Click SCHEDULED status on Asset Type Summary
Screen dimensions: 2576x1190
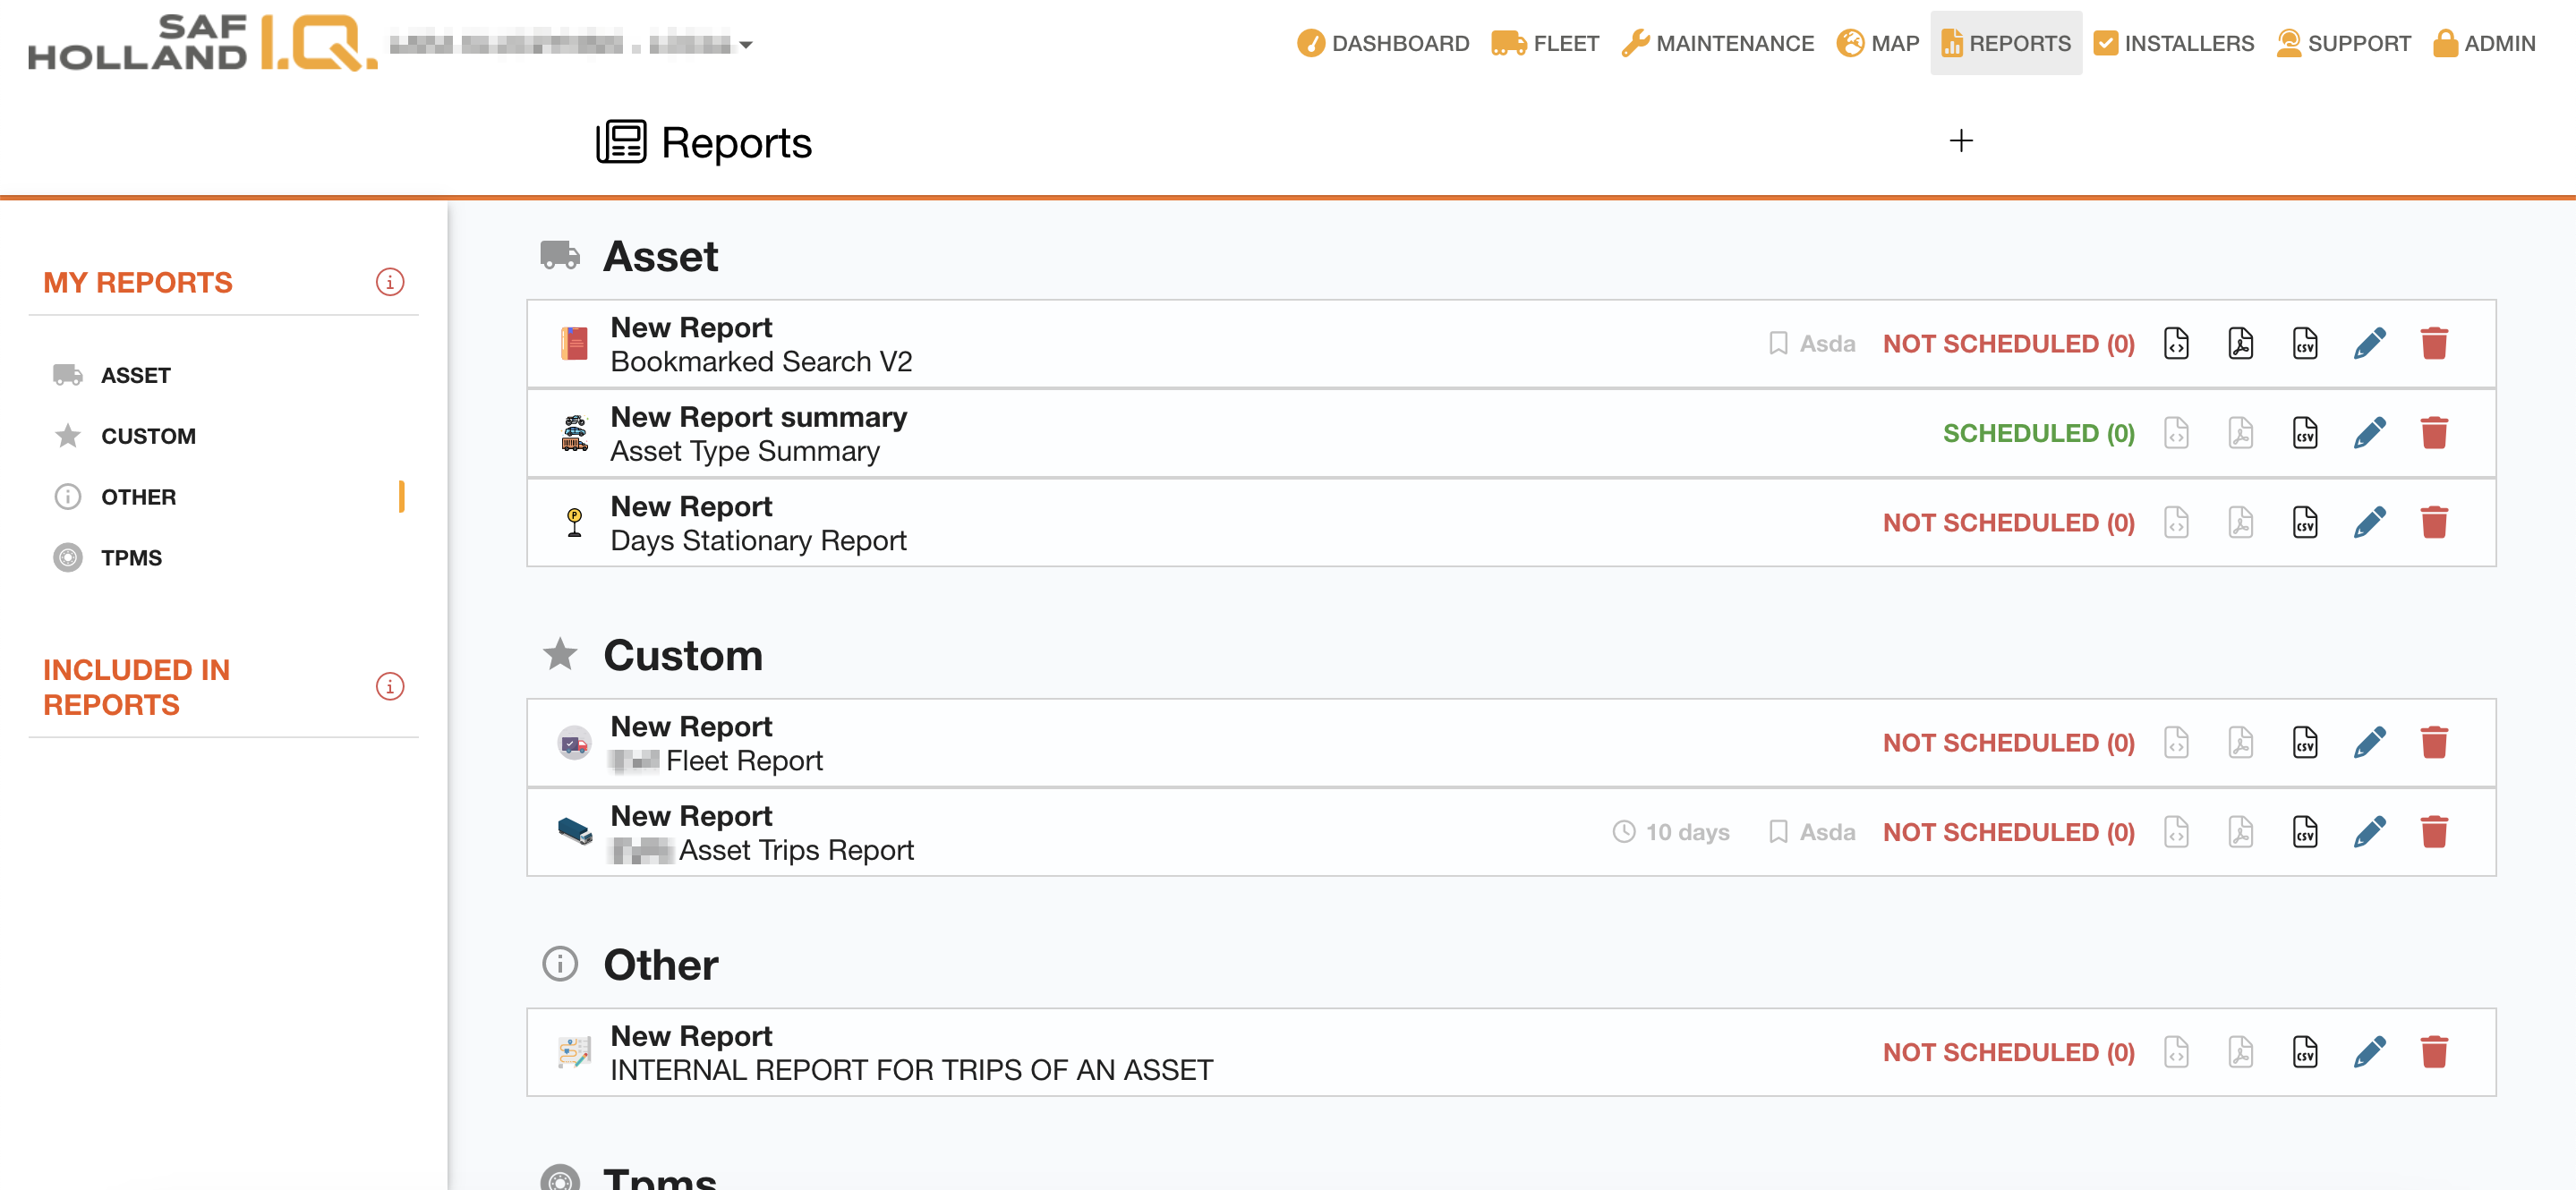tap(2037, 433)
